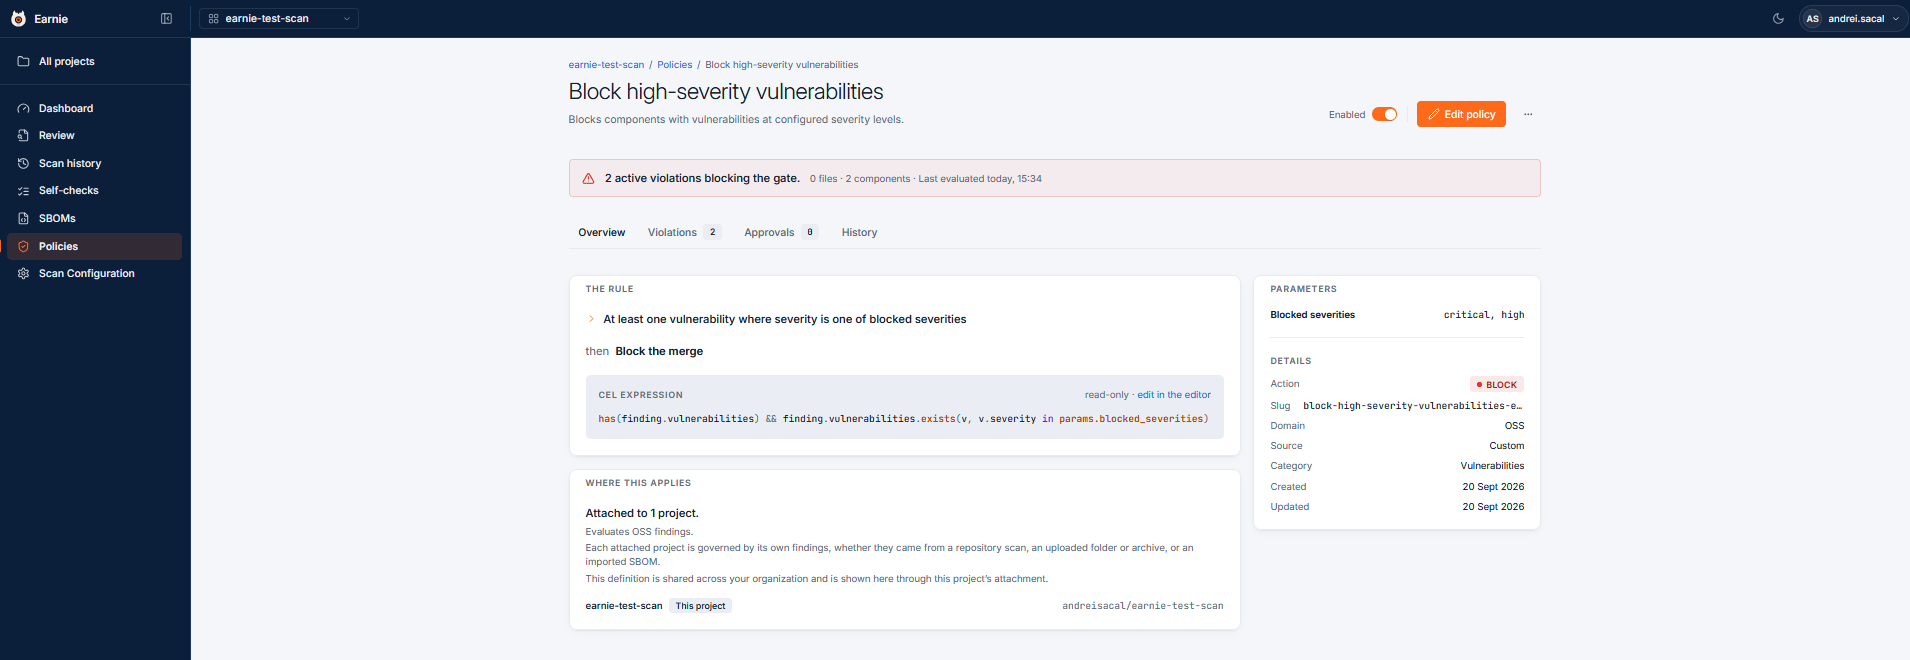Expand the rule condition chevron
The image size is (1910, 660).
pyautogui.click(x=591, y=319)
